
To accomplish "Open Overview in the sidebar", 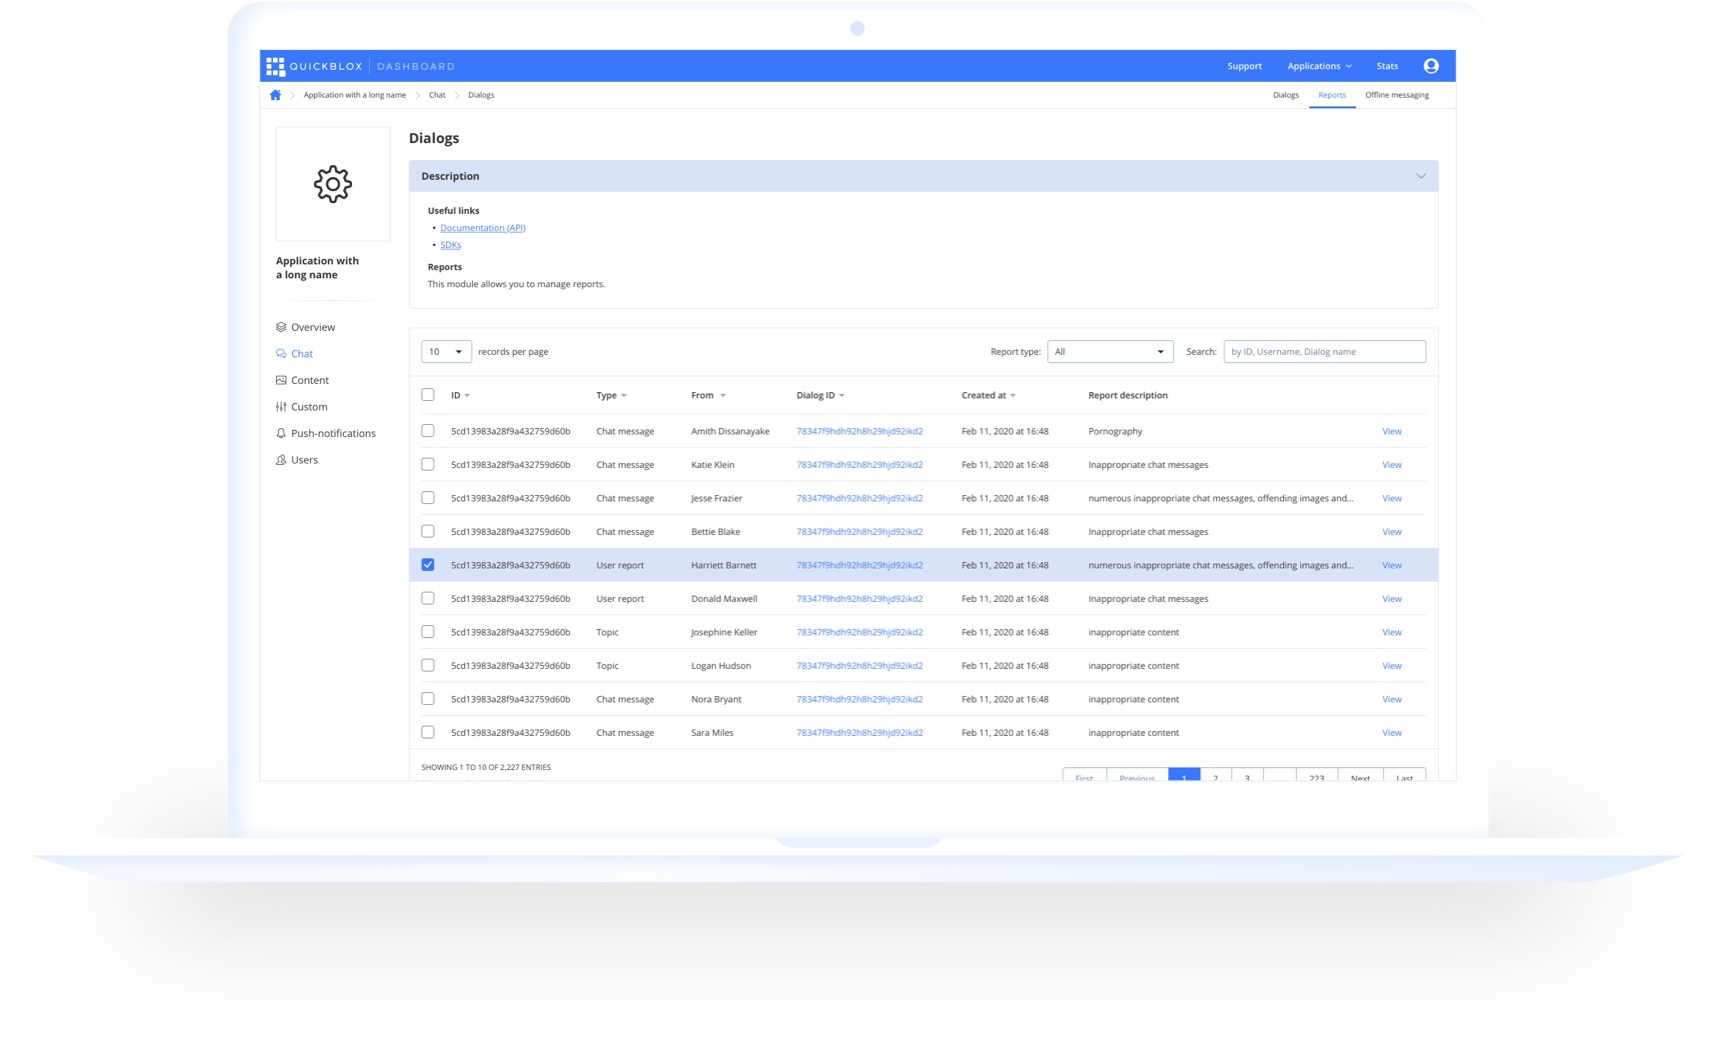I will point(306,327).
